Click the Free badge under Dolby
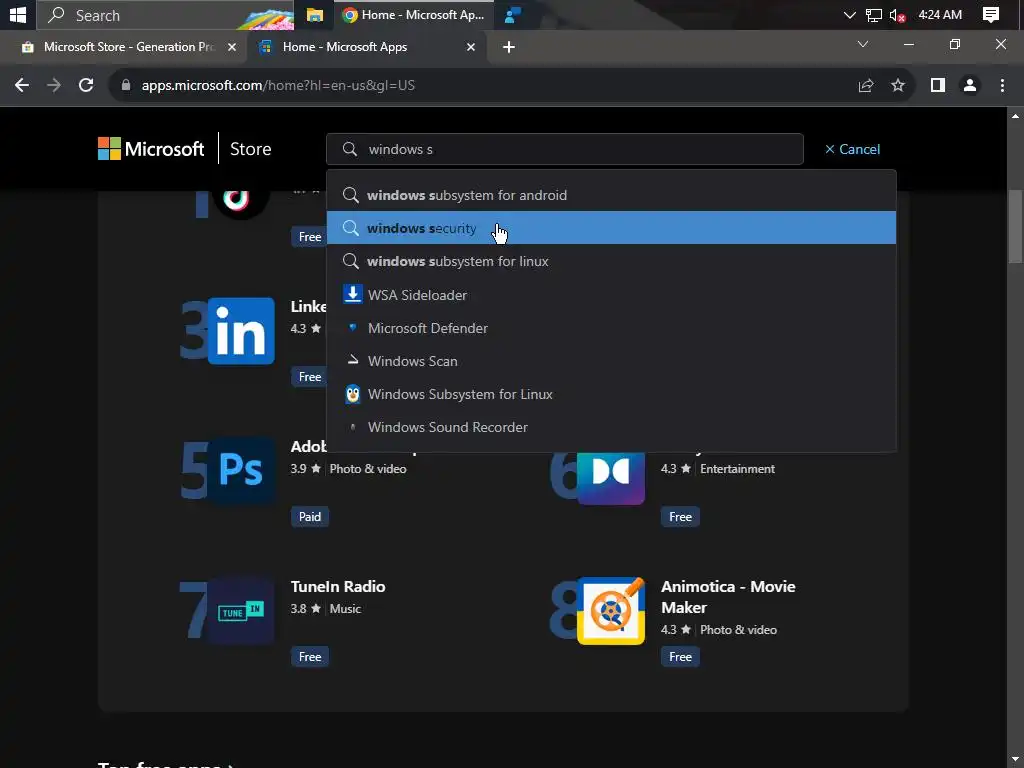The width and height of the screenshot is (1024, 768). [x=680, y=517]
